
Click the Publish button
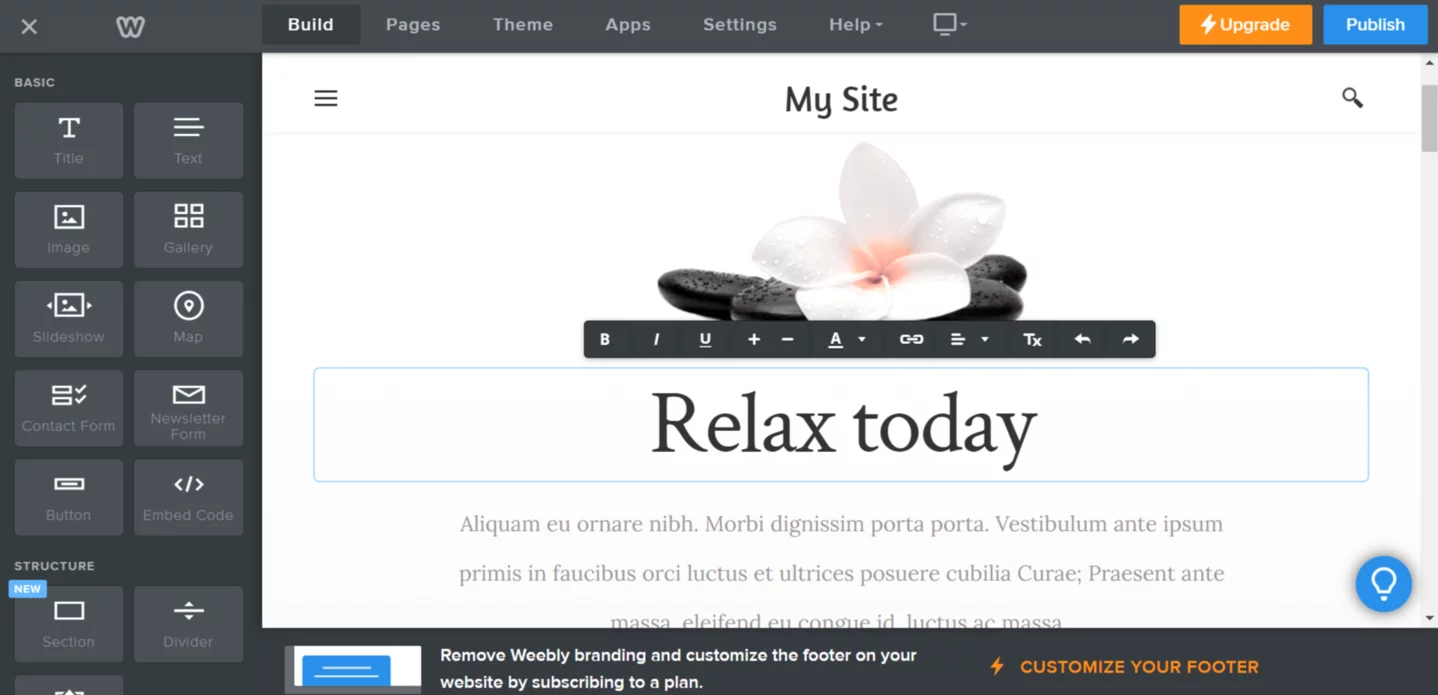point(1374,24)
